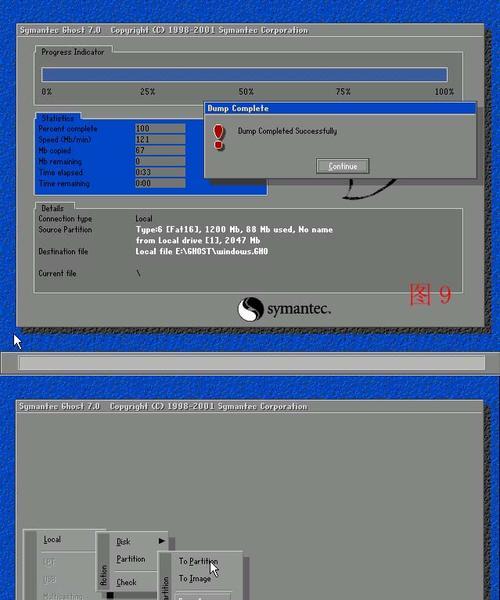Click the Statistics panel label
This screenshot has width=500, height=600.
[x=58, y=118]
